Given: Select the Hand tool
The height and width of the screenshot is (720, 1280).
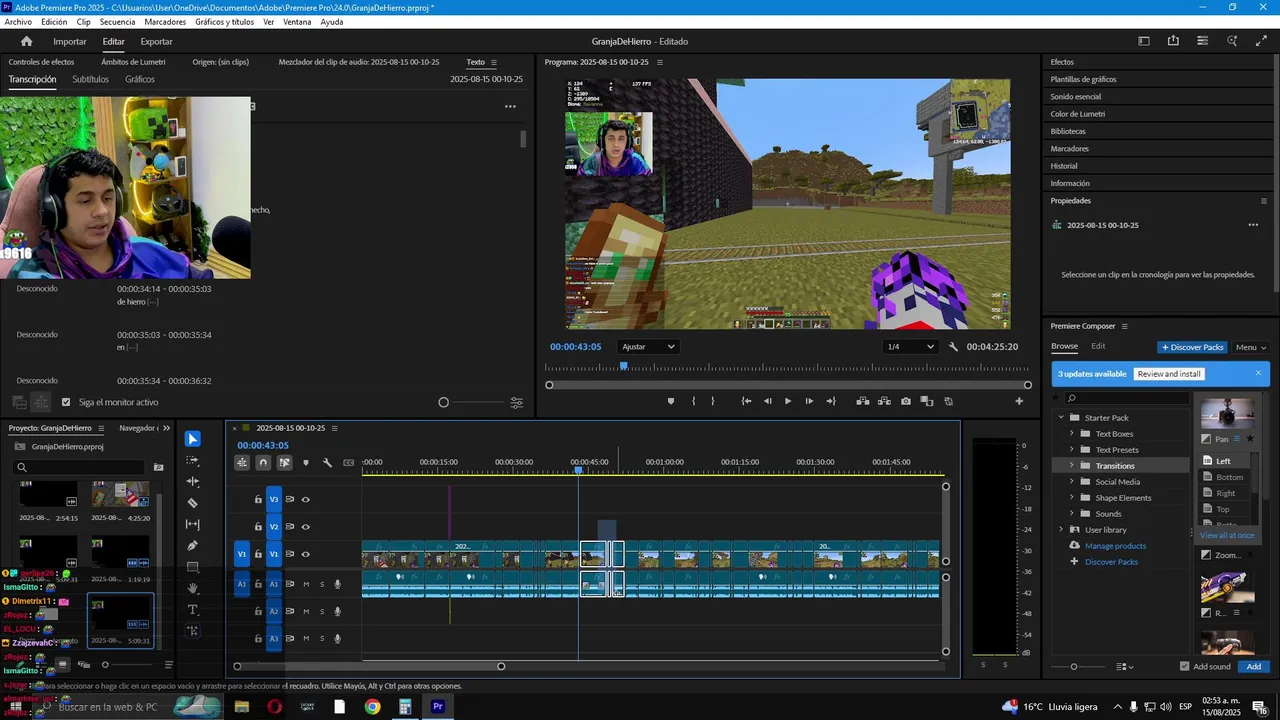Looking at the screenshot, I should (x=193, y=588).
